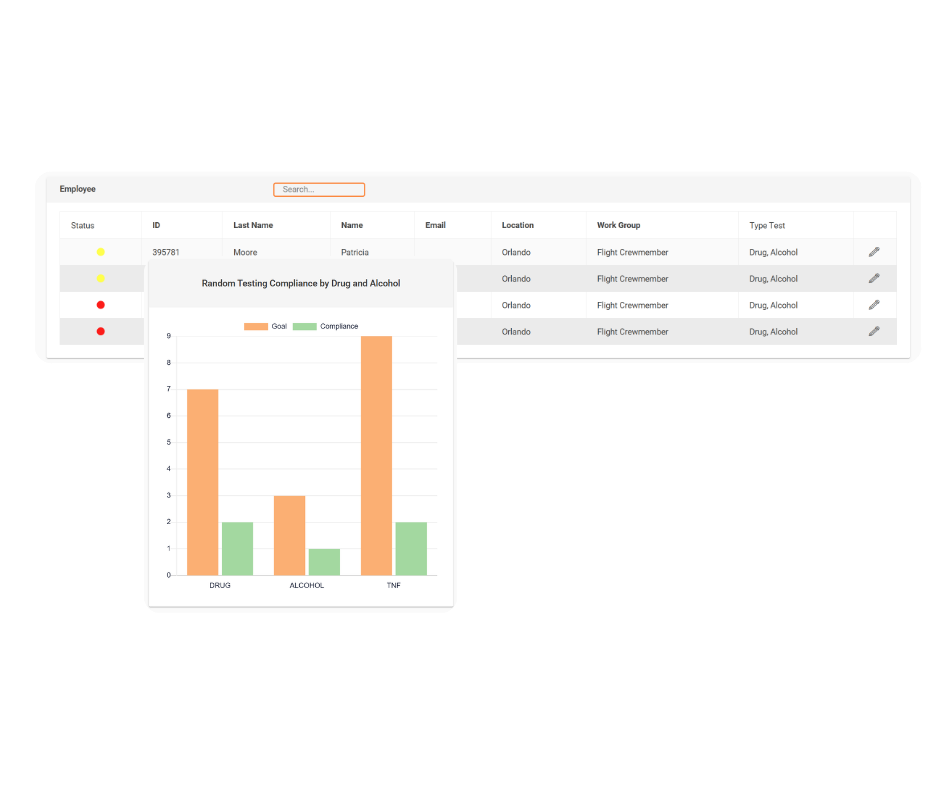
Task: Select the DRUG goal bar in the chart
Action: pos(204,480)
